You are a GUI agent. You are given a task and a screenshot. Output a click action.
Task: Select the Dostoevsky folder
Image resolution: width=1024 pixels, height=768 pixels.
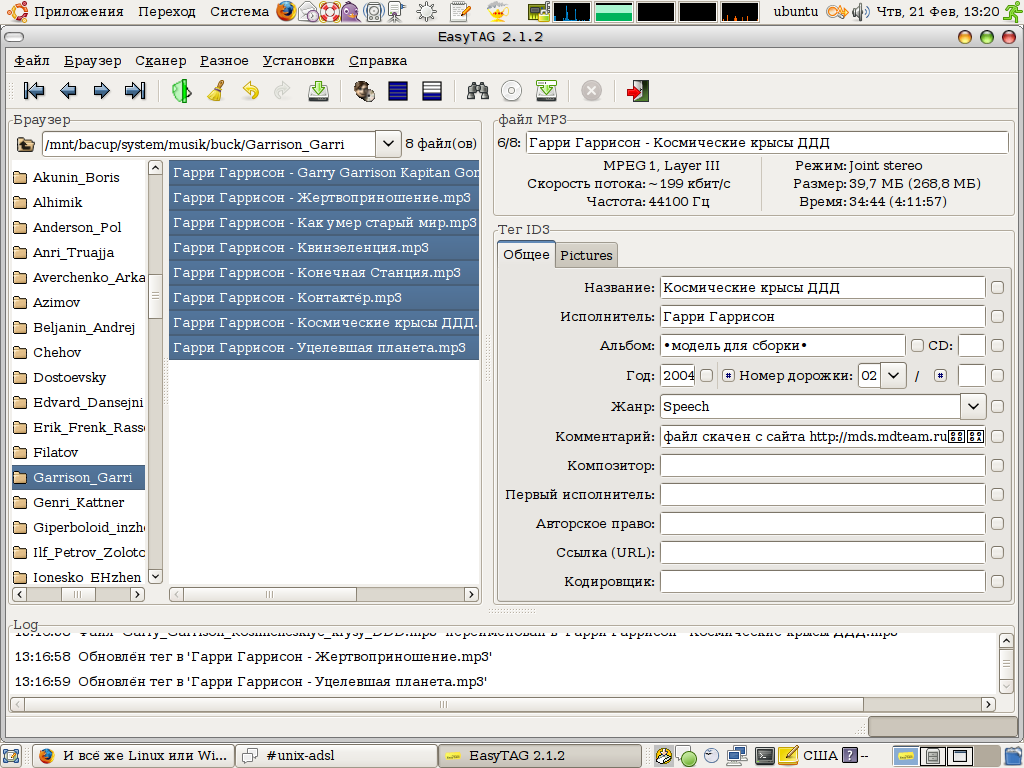click(78, 377)
